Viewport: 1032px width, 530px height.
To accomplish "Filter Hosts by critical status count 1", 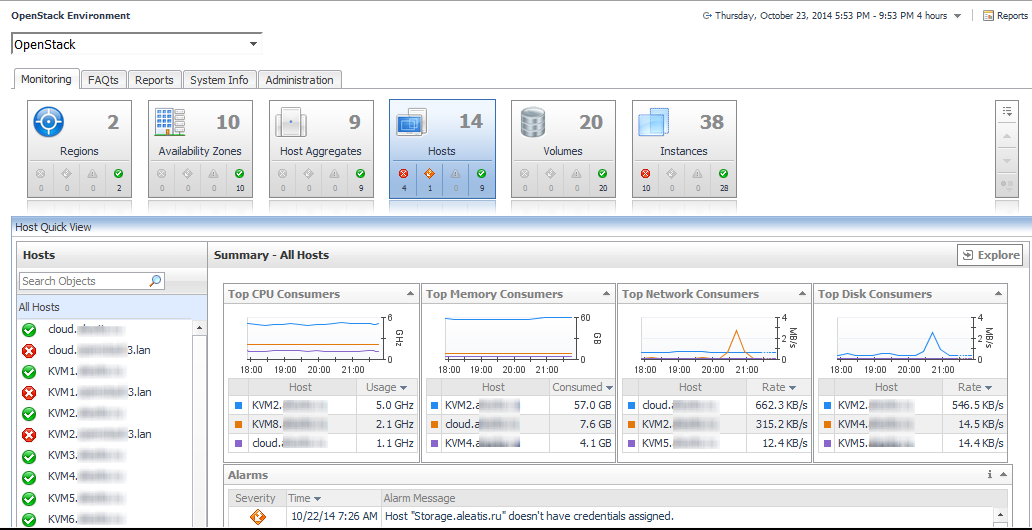I will 429,180.
